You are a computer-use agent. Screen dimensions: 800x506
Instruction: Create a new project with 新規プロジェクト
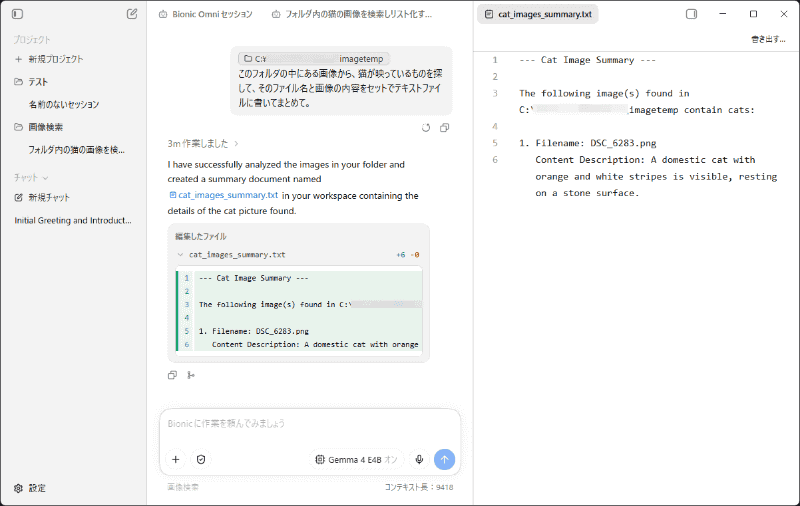click(49, 59)
